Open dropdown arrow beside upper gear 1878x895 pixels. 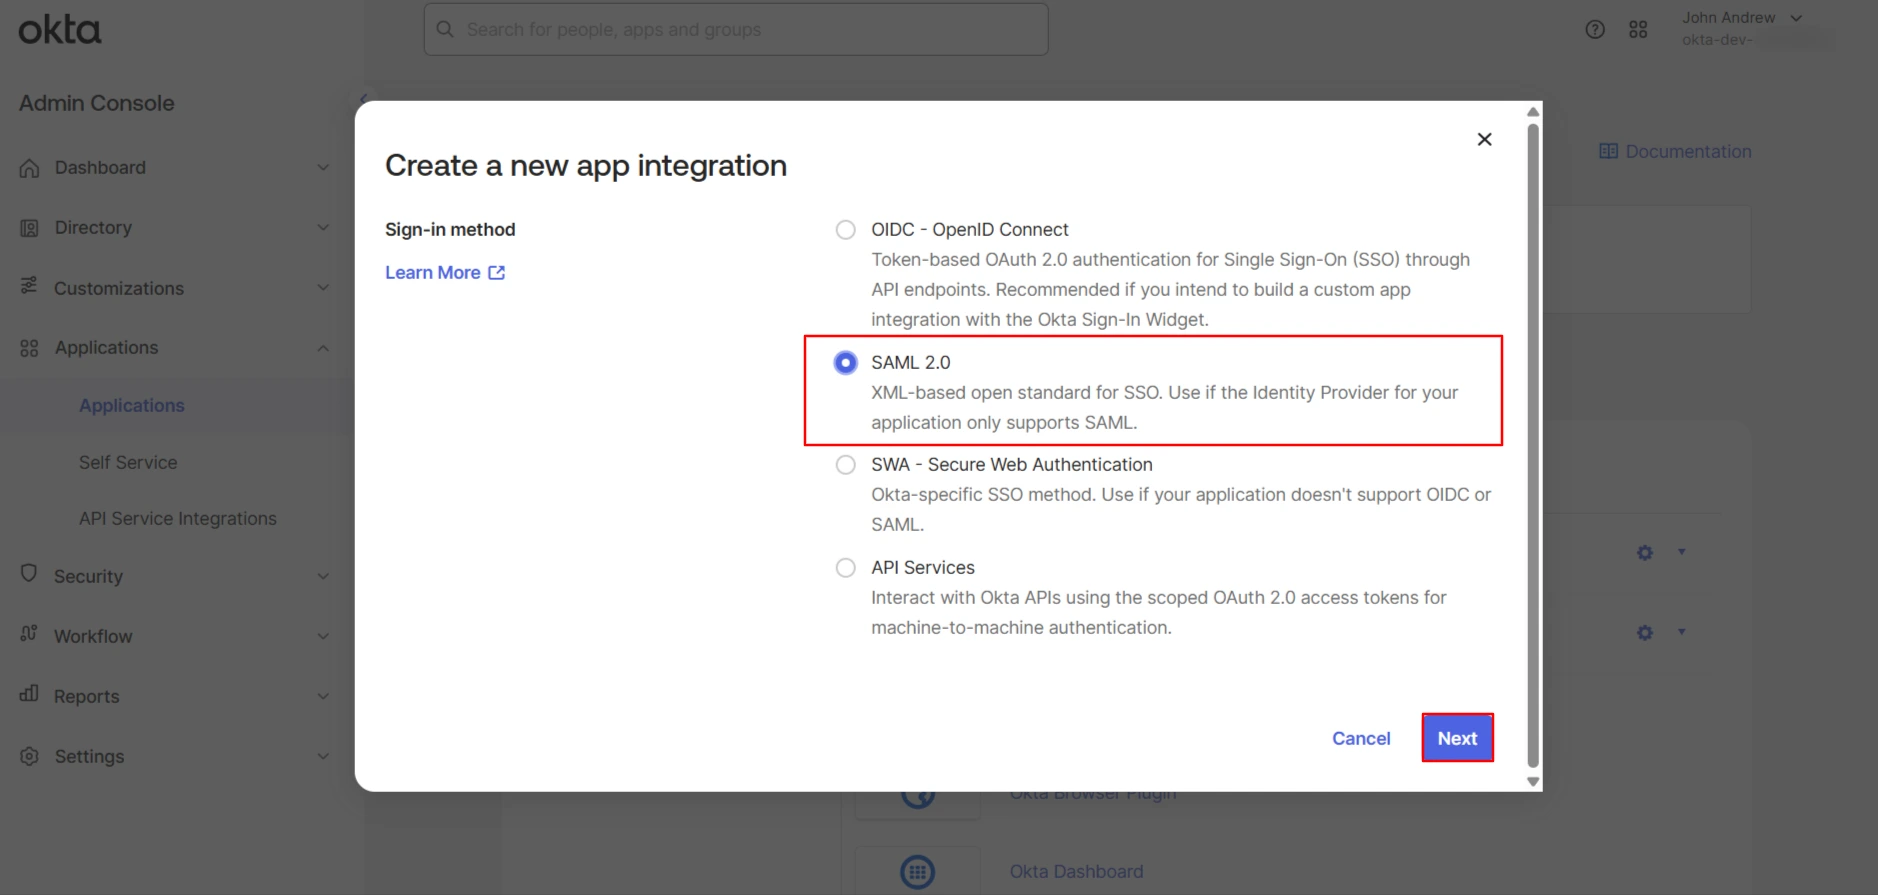(1682, 551)
